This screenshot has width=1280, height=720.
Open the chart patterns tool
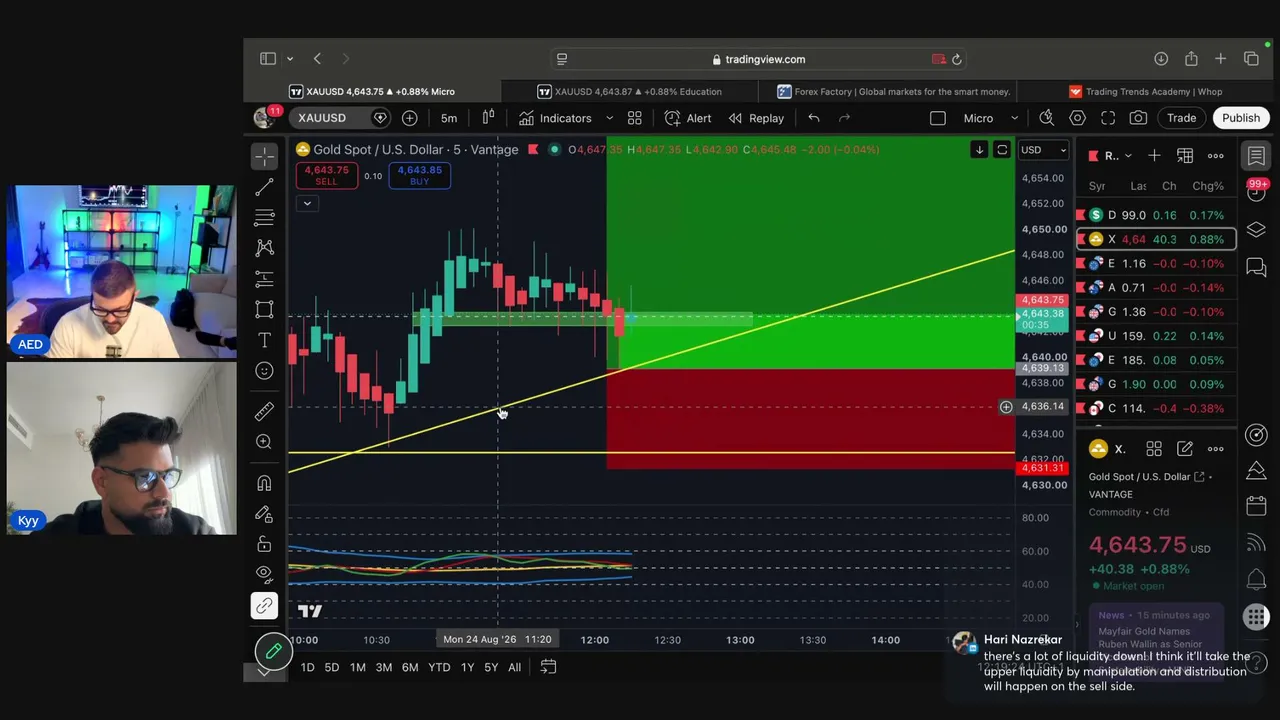pyautogui.click(x=264, y=247)
